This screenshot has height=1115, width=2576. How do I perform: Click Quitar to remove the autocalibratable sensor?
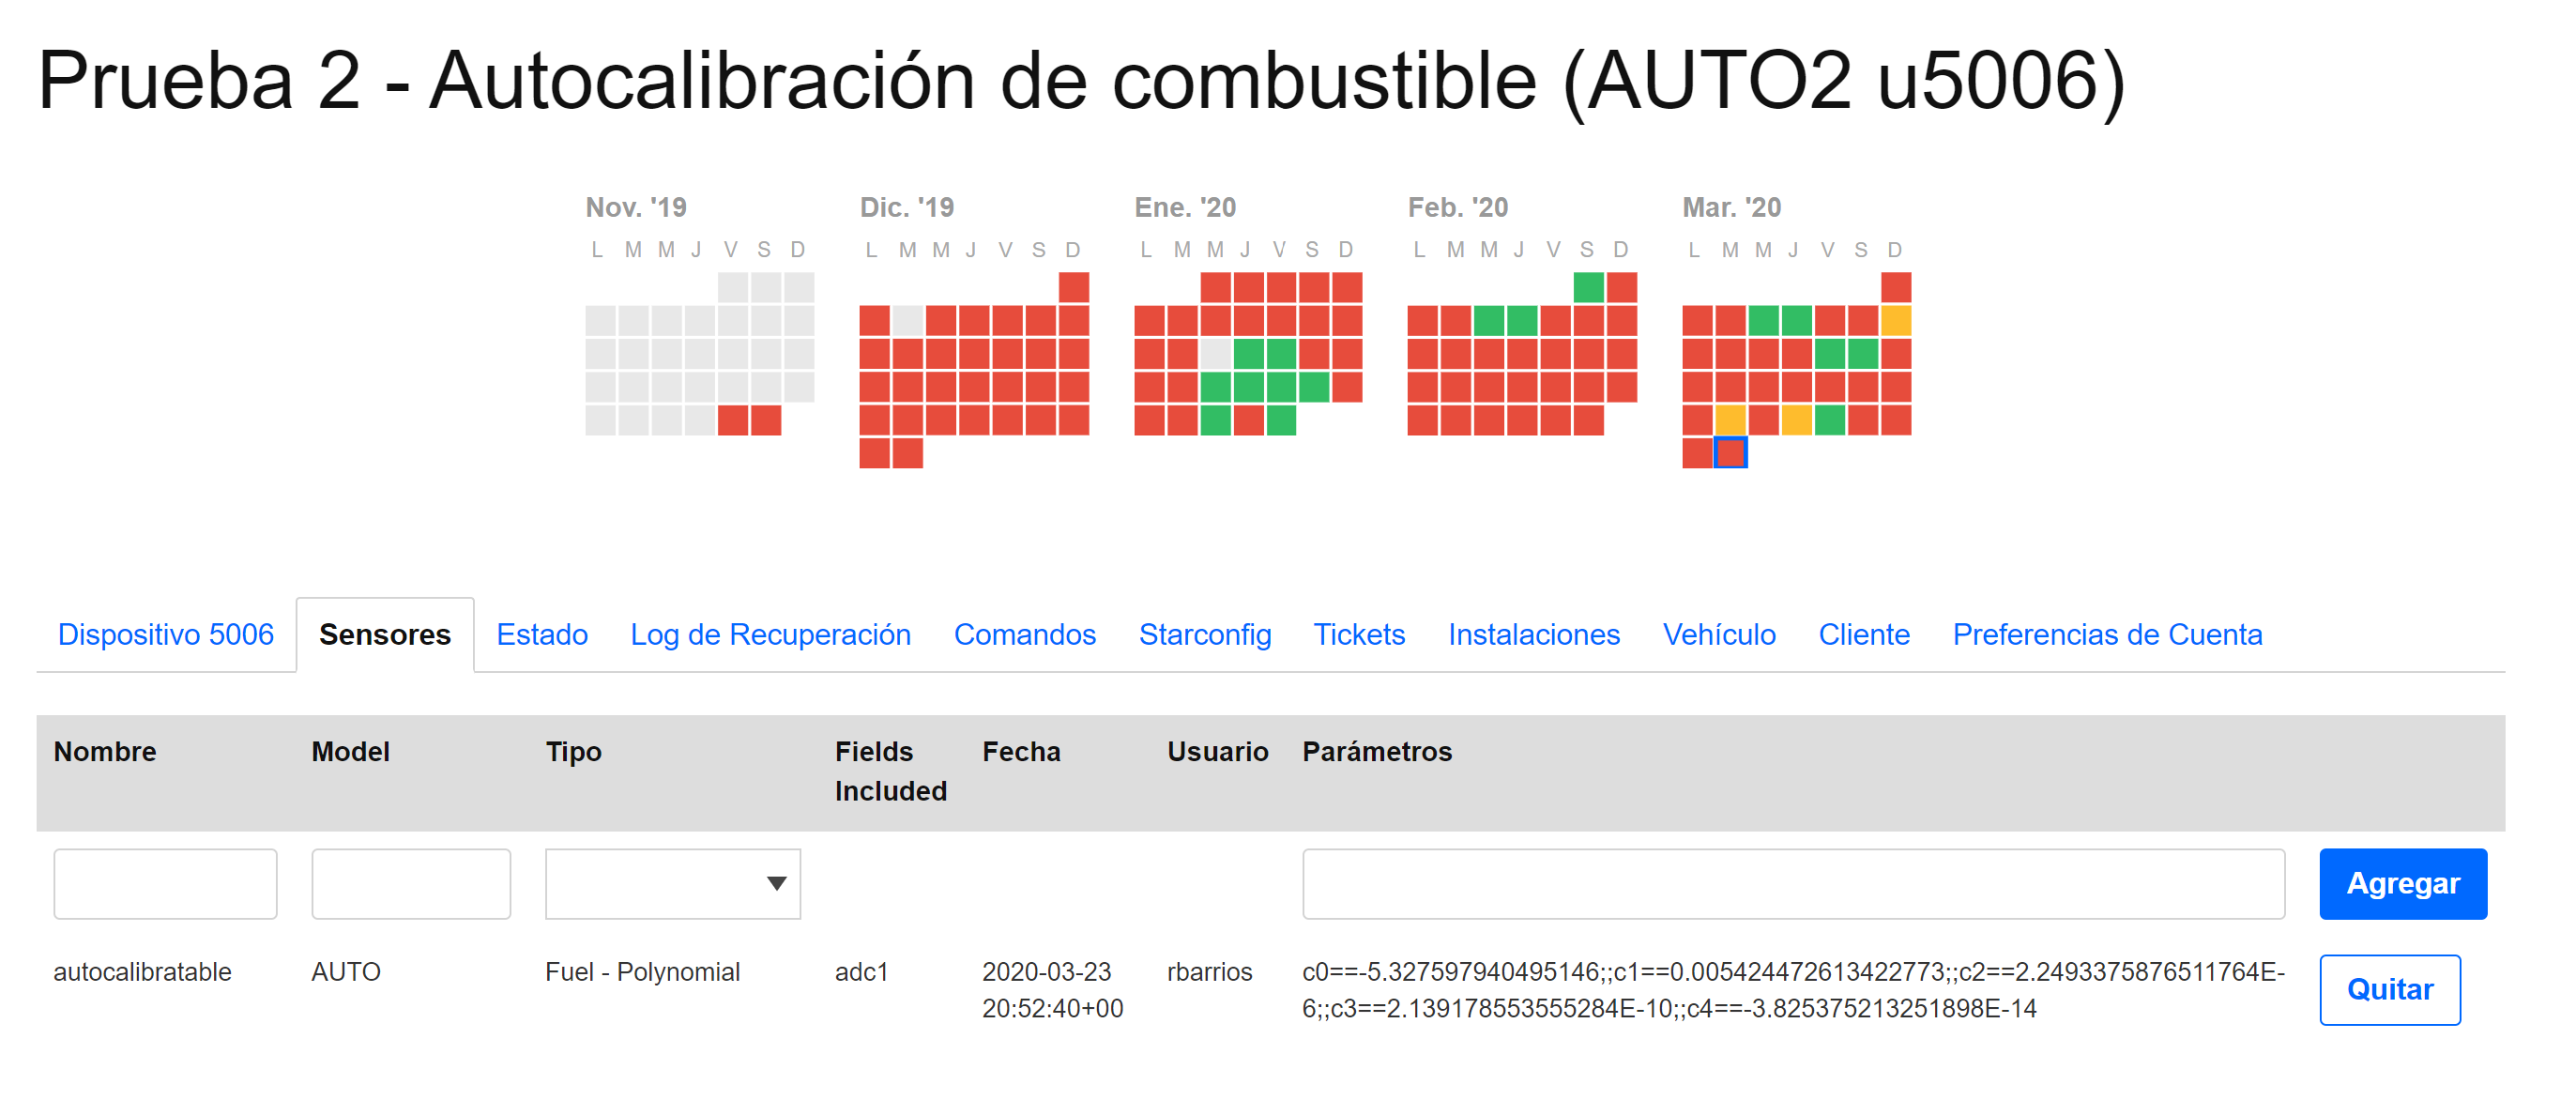point(2389,989)
